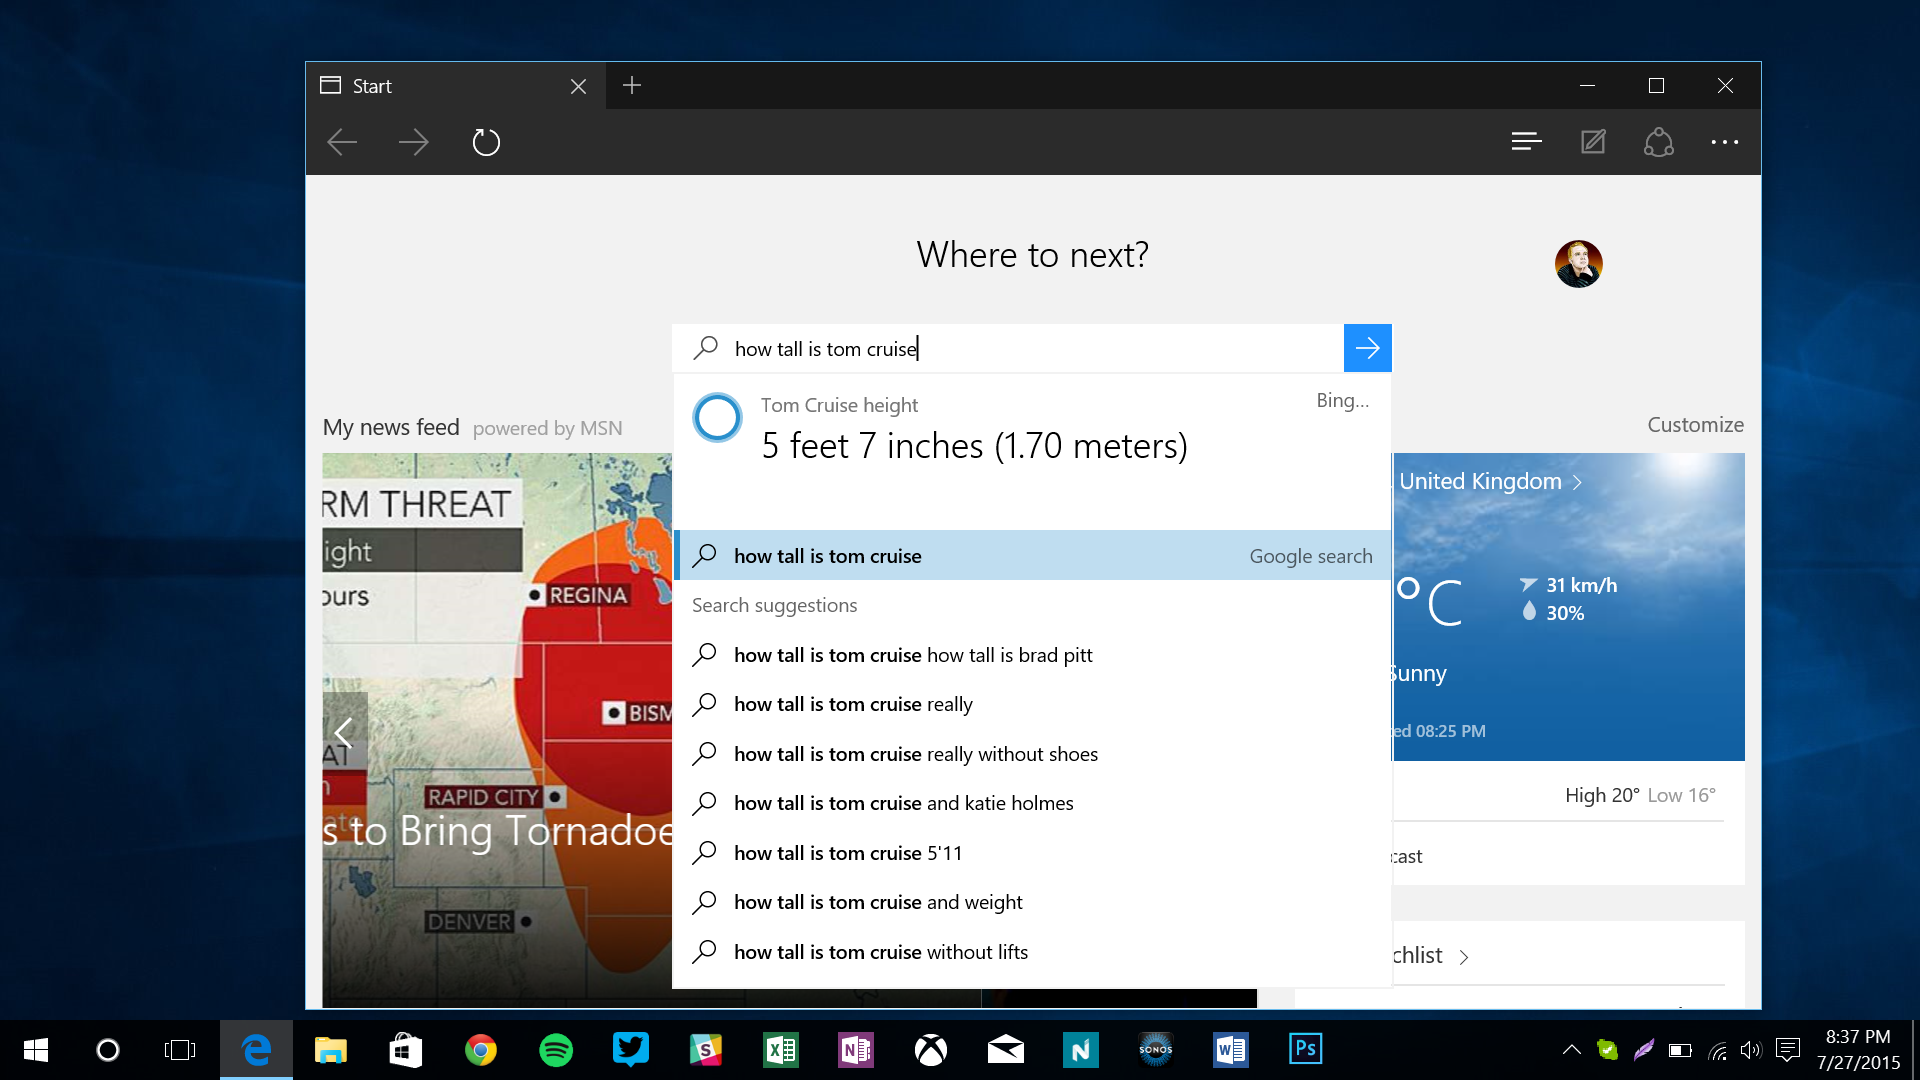
Task: Click the Customize link above the weather card
Action: pos(1694,424)
